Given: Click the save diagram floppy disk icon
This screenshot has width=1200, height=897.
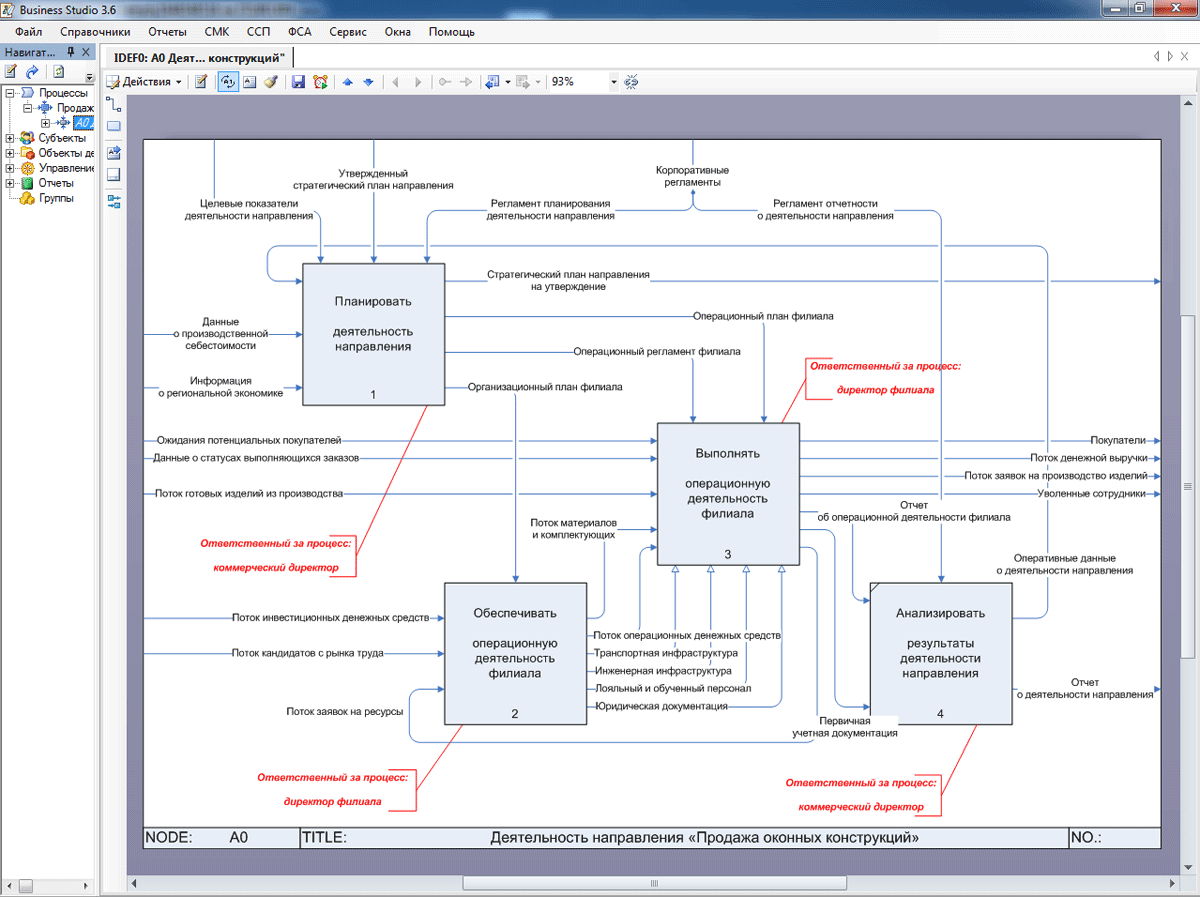Looking at the screenshot, I should tap(298, 82).
